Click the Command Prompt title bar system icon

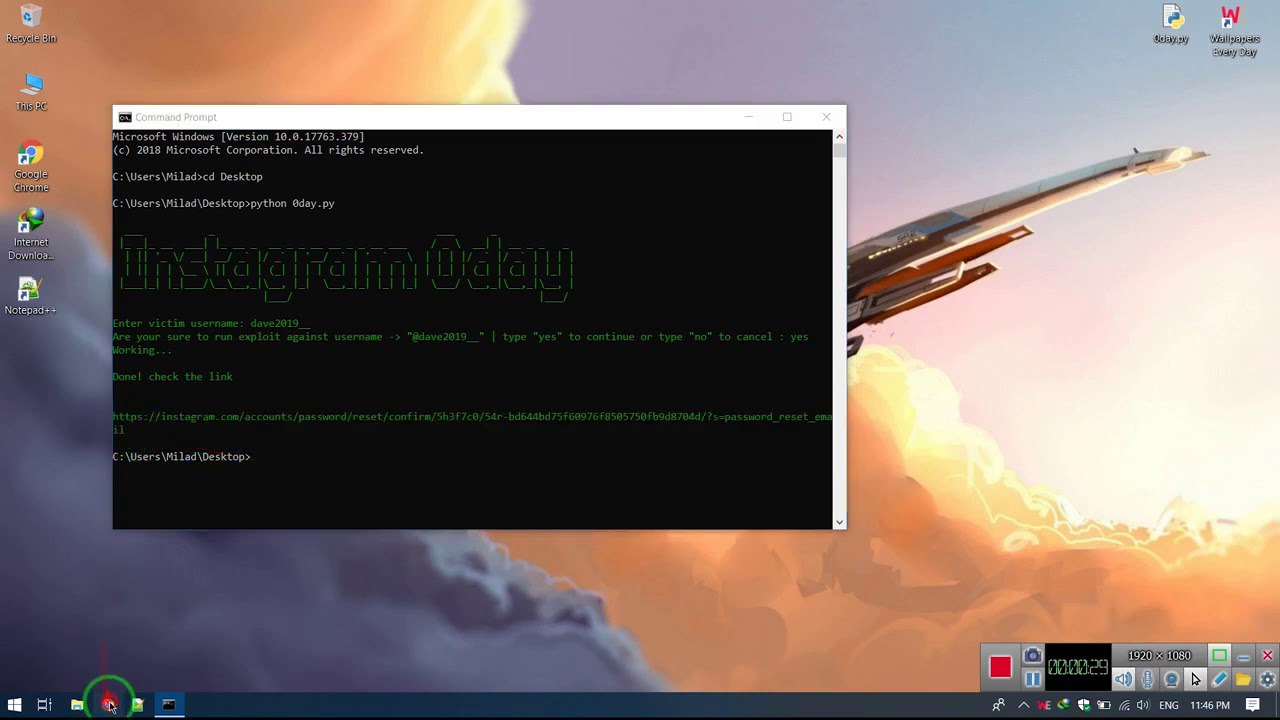coord(125,117)
